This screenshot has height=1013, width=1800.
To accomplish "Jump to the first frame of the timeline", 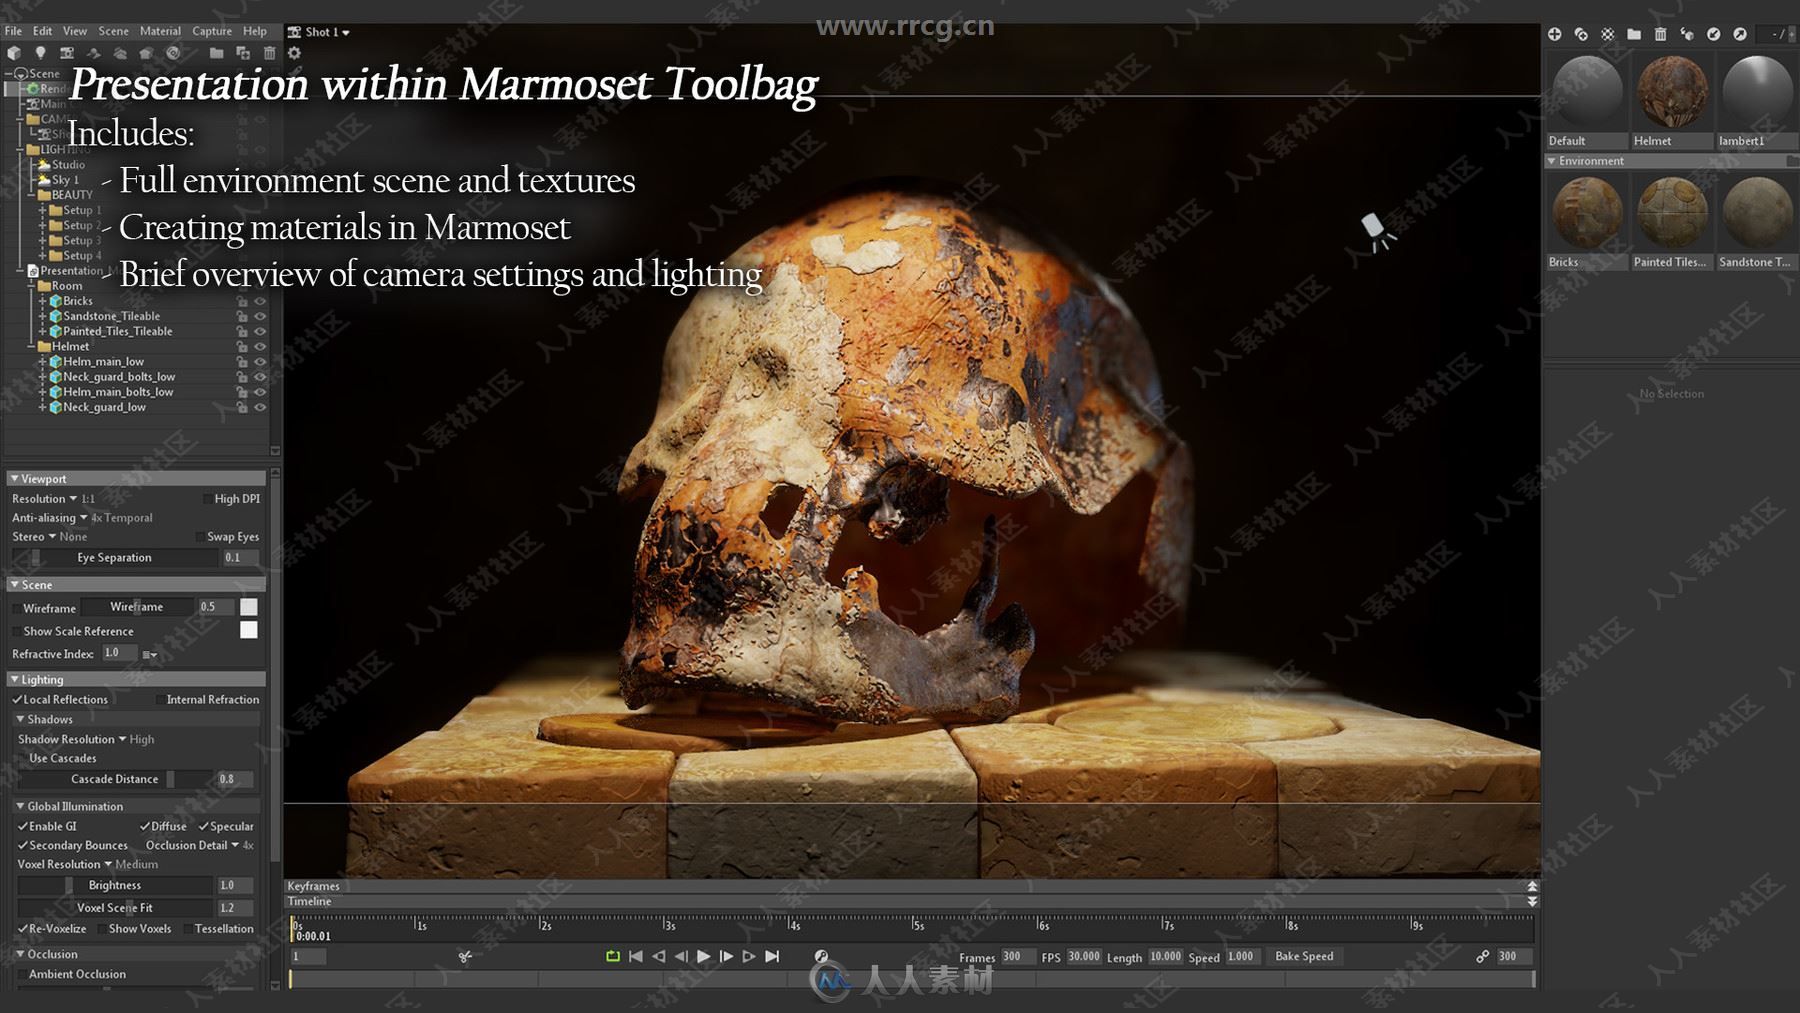I will tap(636, 957).
